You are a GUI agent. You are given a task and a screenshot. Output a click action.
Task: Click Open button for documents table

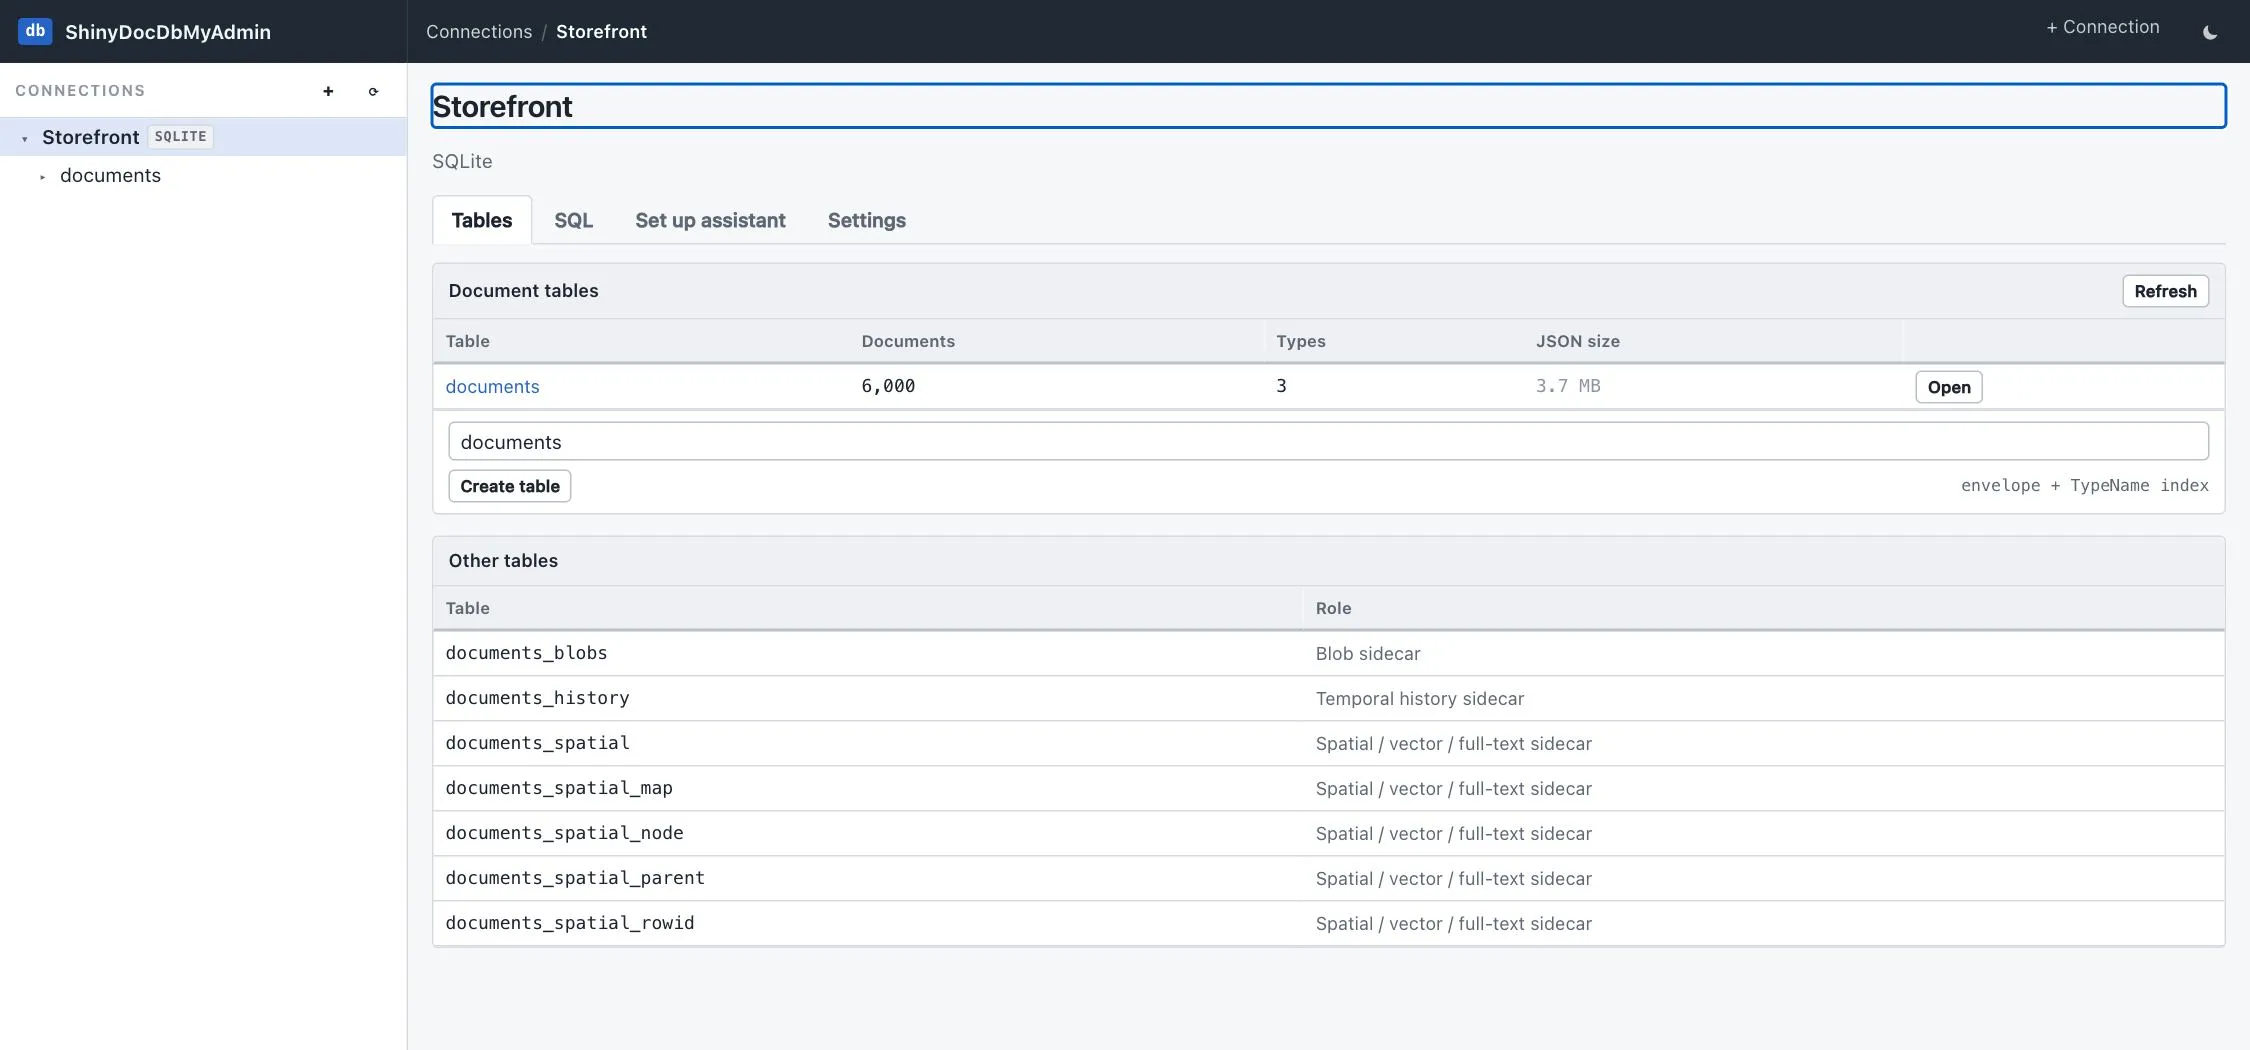click(x=1948, y=387)
